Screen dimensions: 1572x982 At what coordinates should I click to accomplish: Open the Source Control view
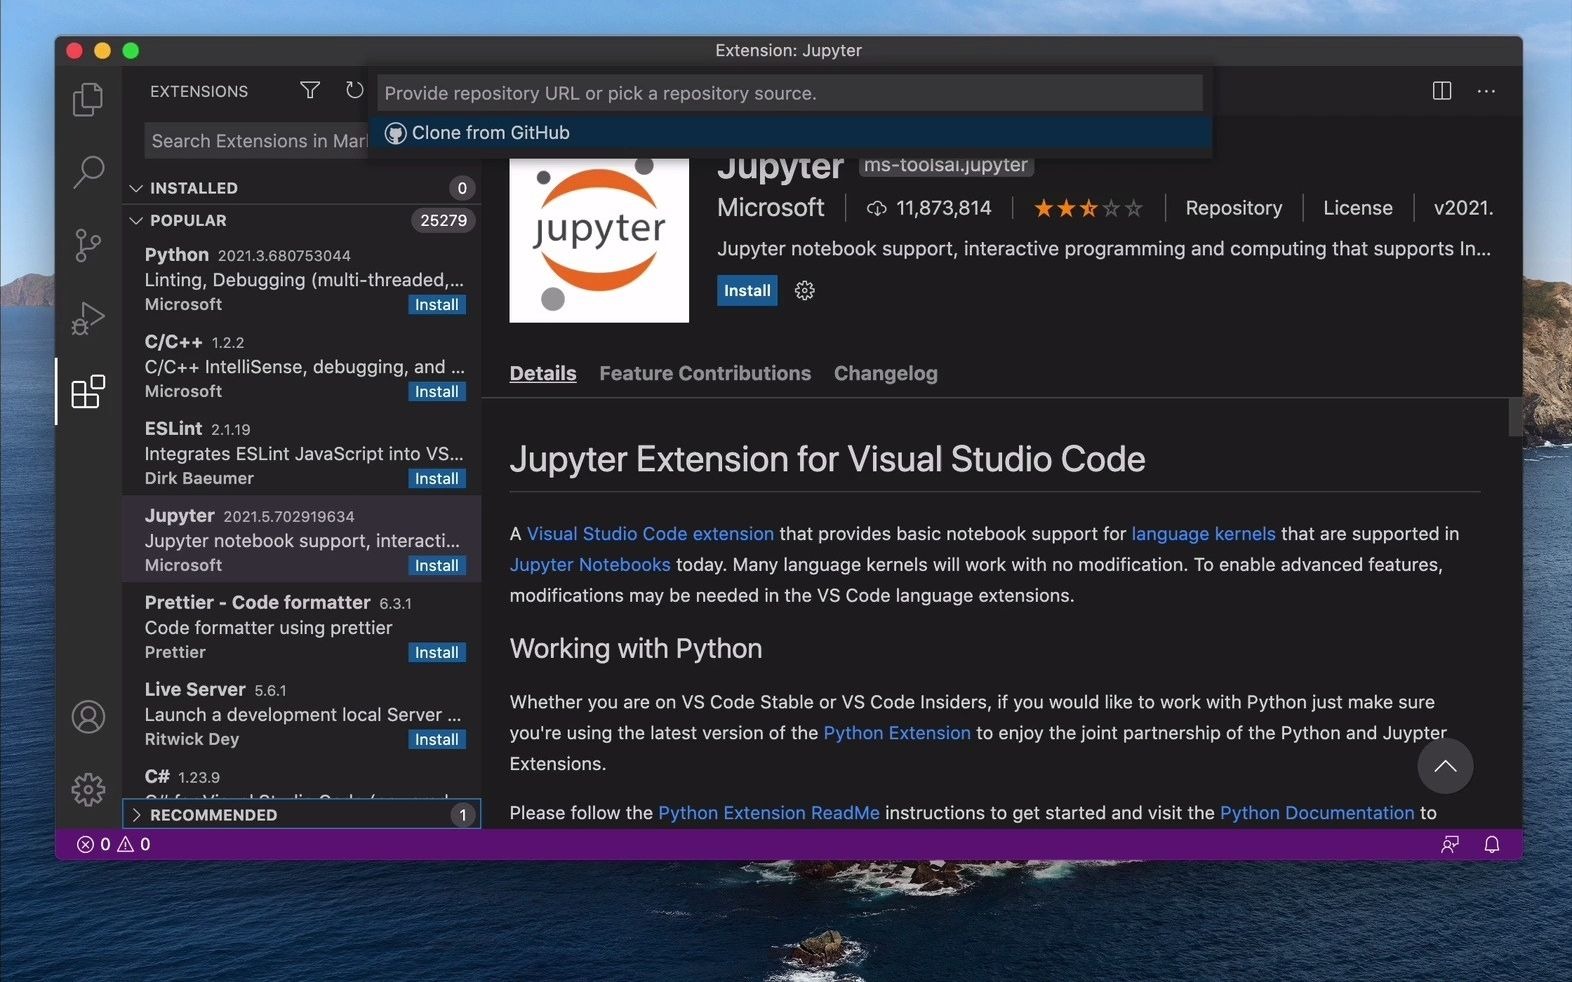88,245
